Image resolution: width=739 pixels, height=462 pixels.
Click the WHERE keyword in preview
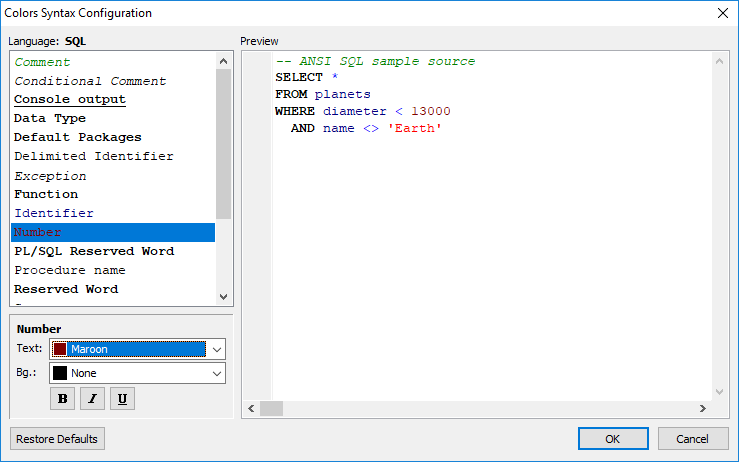click(295, 111)
